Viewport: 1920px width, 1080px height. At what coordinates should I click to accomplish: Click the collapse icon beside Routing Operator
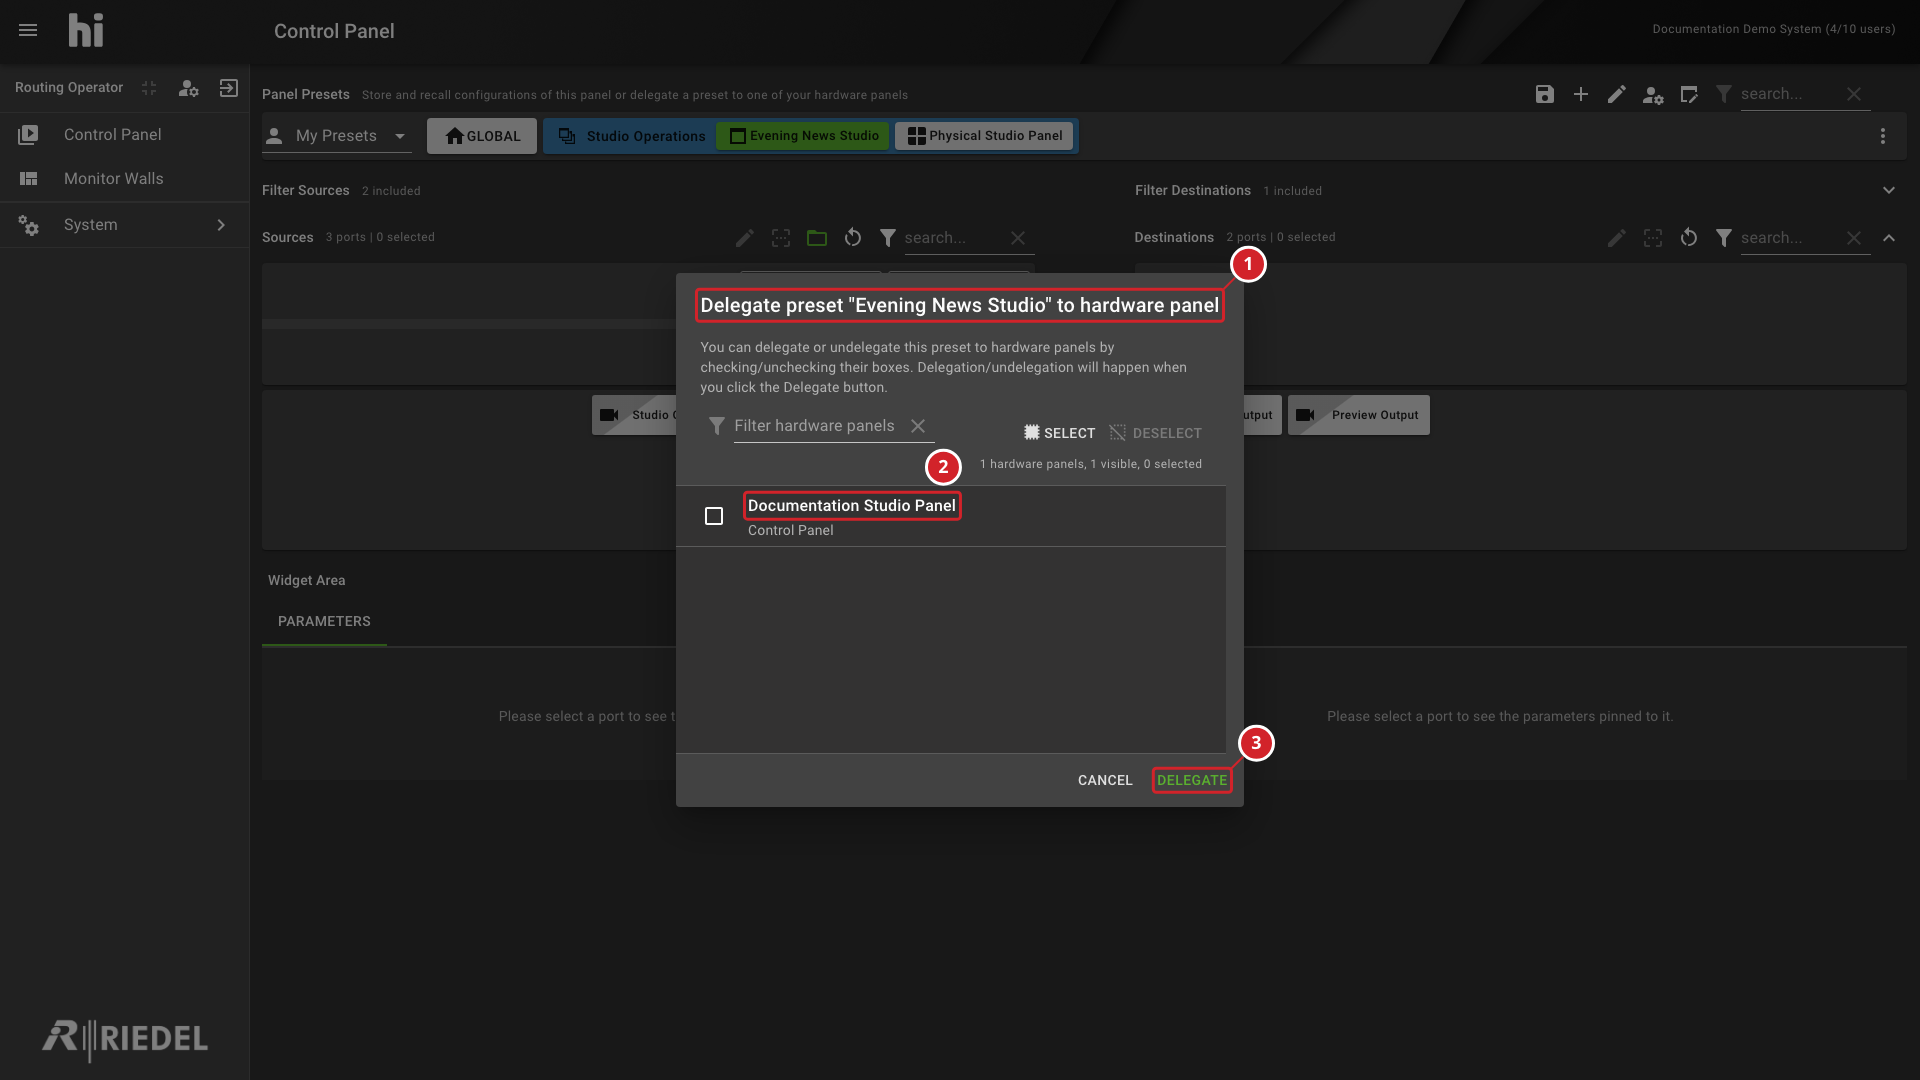(x=149, y=88)
